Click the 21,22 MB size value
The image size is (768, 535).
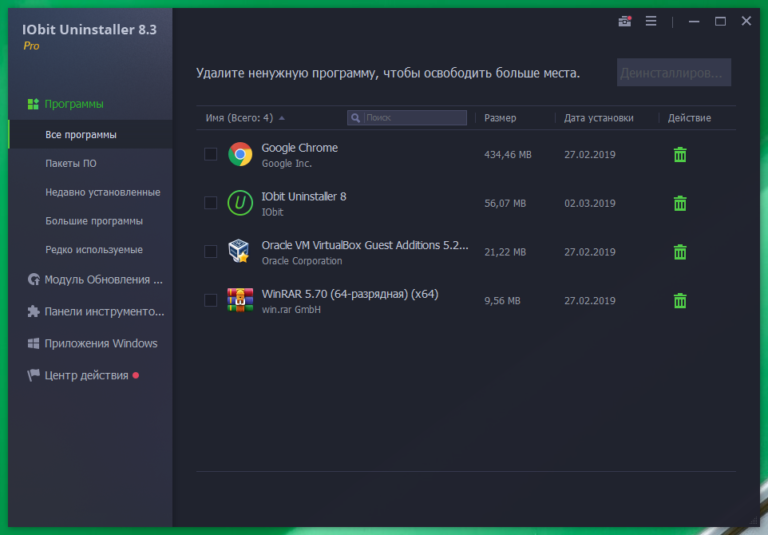click(x=505, y=252)
